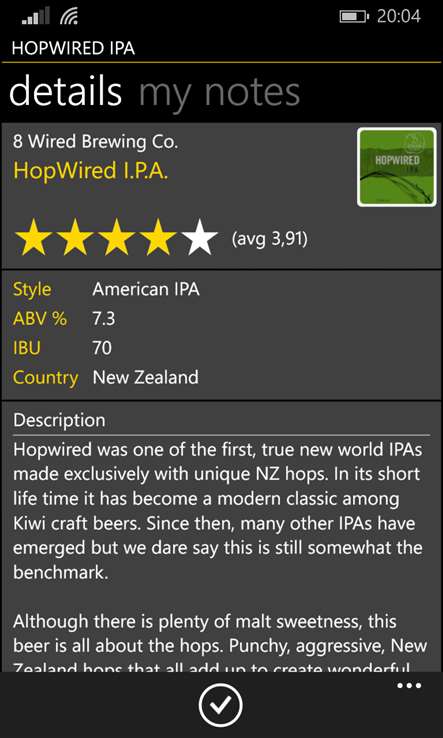The width and height of the screenshot is (443, 738).
Task: Tap the 20:04 clock in status bar
Action: click(399, 16)
